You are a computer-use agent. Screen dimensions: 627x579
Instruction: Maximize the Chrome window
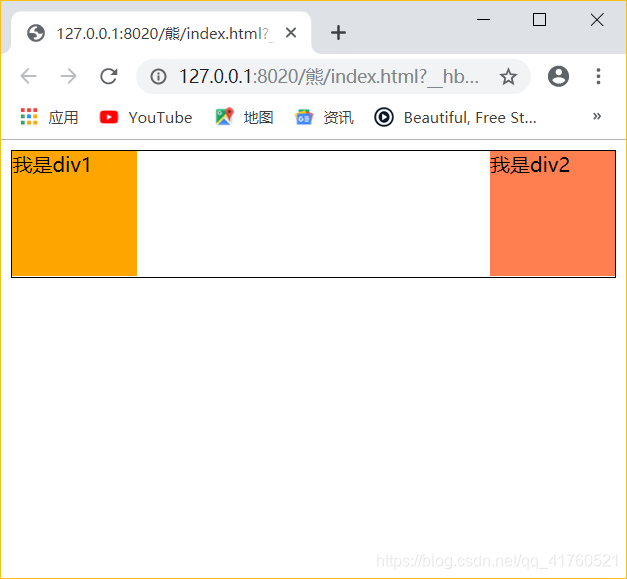point(539,19)
